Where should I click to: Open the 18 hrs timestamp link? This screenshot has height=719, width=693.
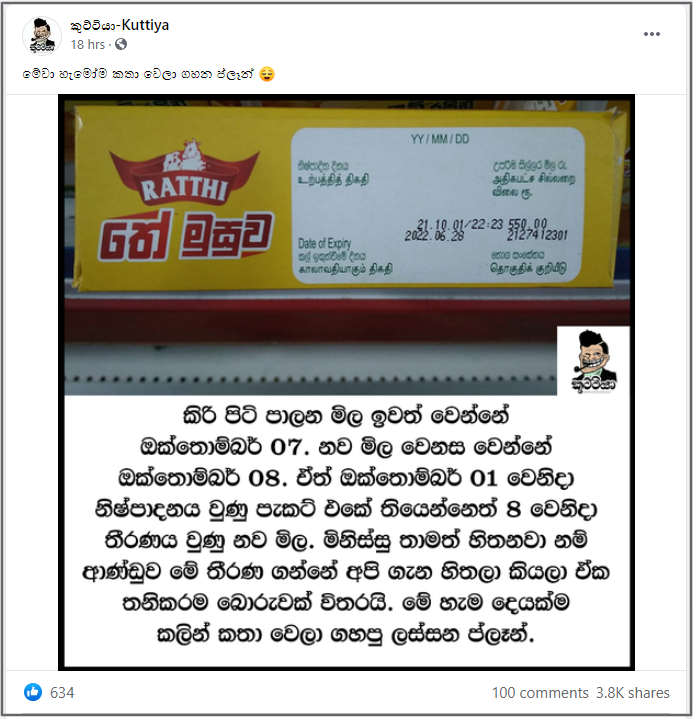click(88, 44)
